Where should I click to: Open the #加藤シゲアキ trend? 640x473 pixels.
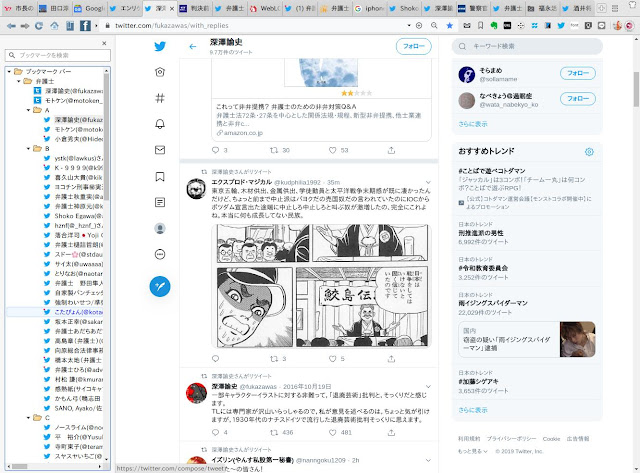coord(478,382)
